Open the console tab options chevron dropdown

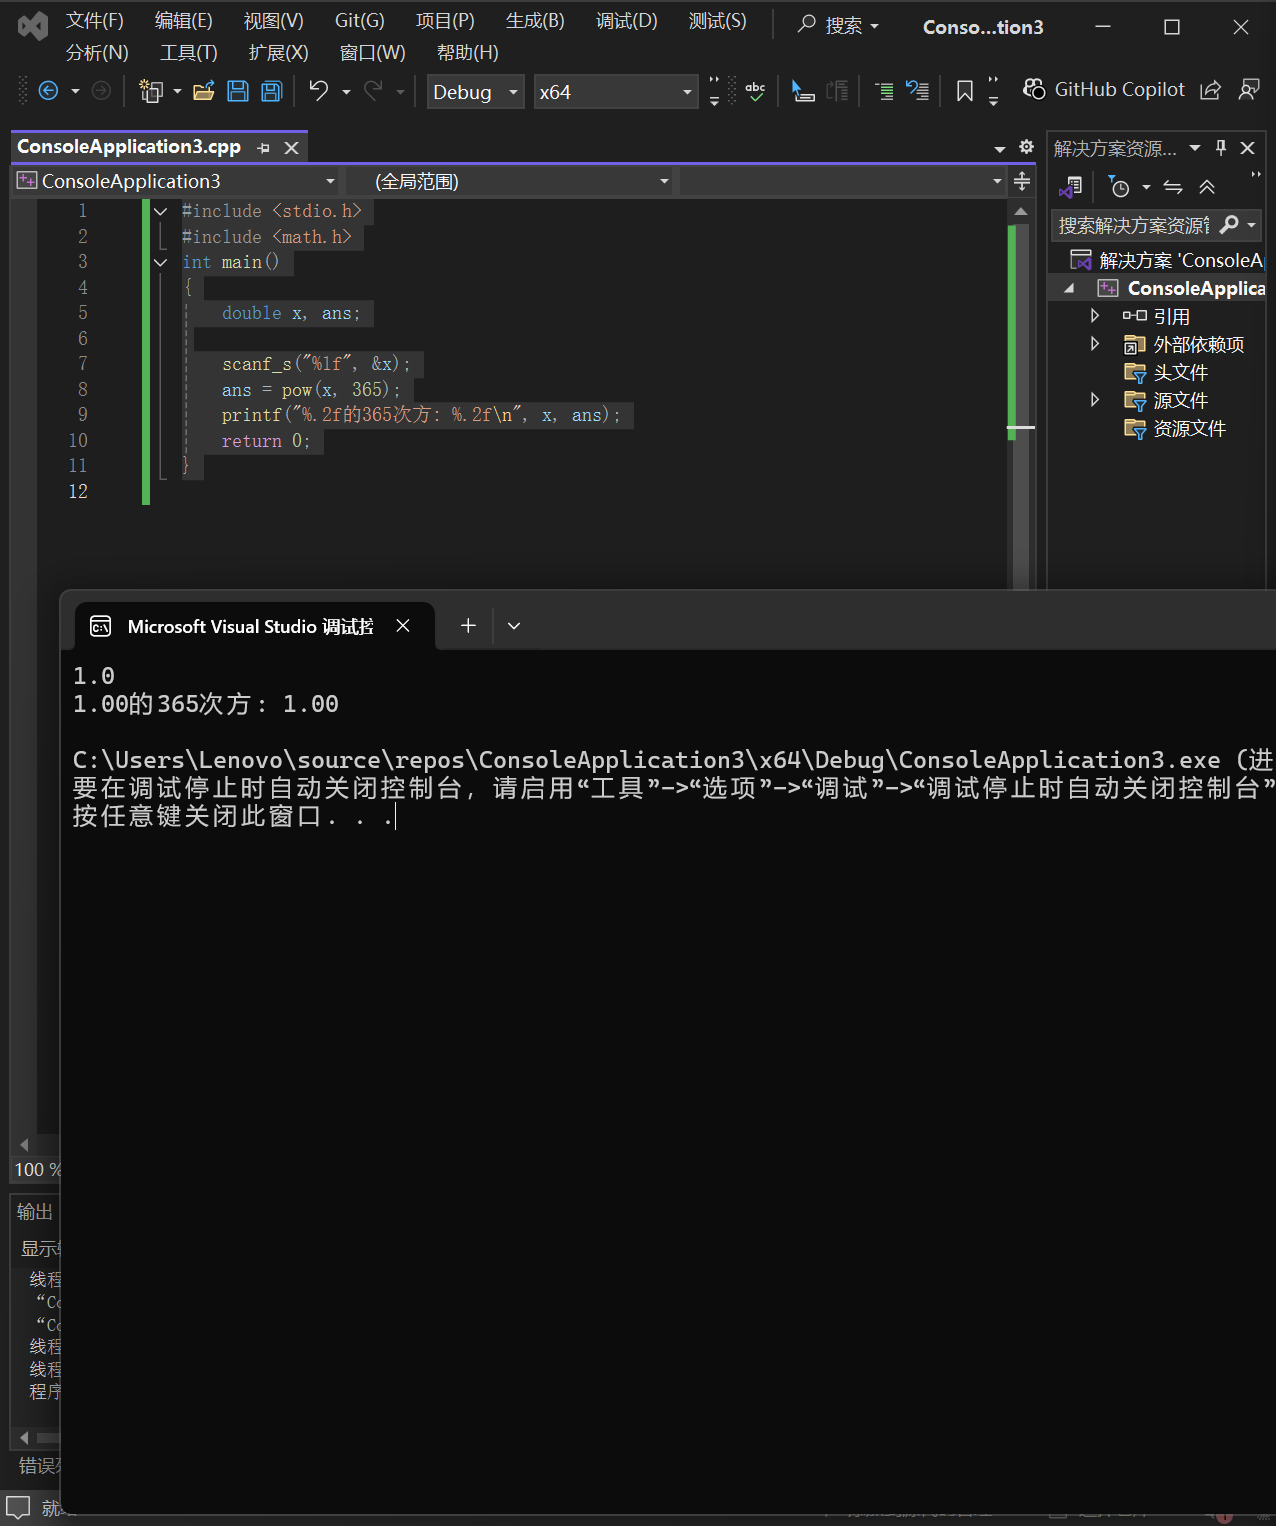pyautogui.click(x=514, y=626)
